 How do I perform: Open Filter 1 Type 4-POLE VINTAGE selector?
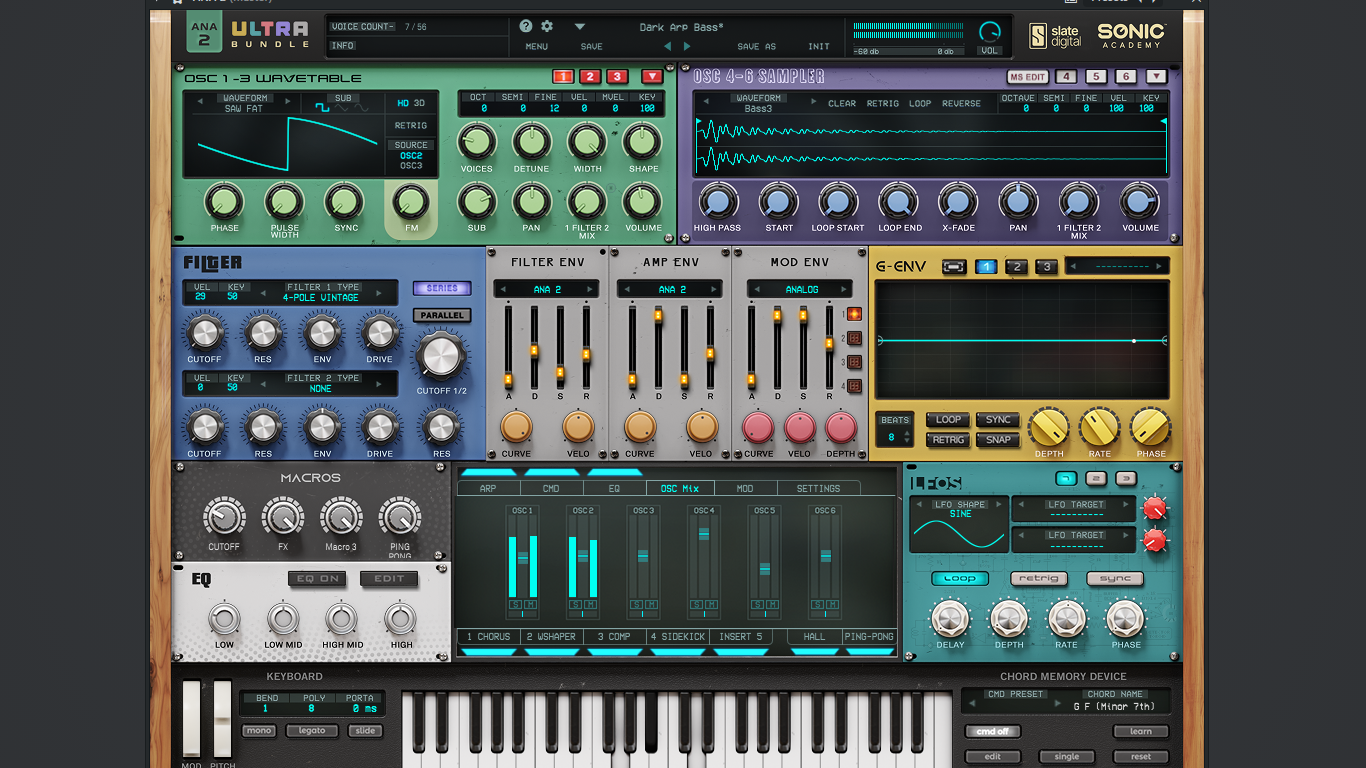pyautogui.click(x=321, y=292)
